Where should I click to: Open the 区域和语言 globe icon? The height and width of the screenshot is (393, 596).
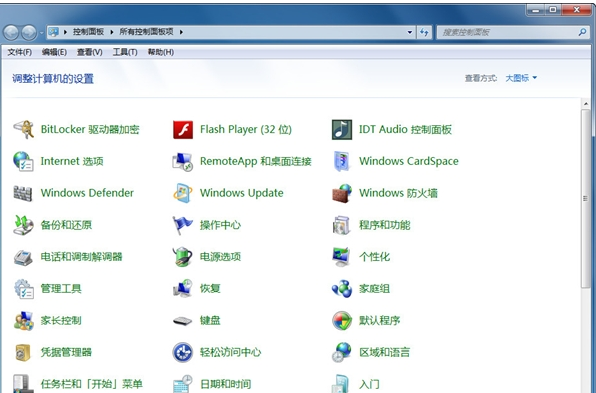342,352
